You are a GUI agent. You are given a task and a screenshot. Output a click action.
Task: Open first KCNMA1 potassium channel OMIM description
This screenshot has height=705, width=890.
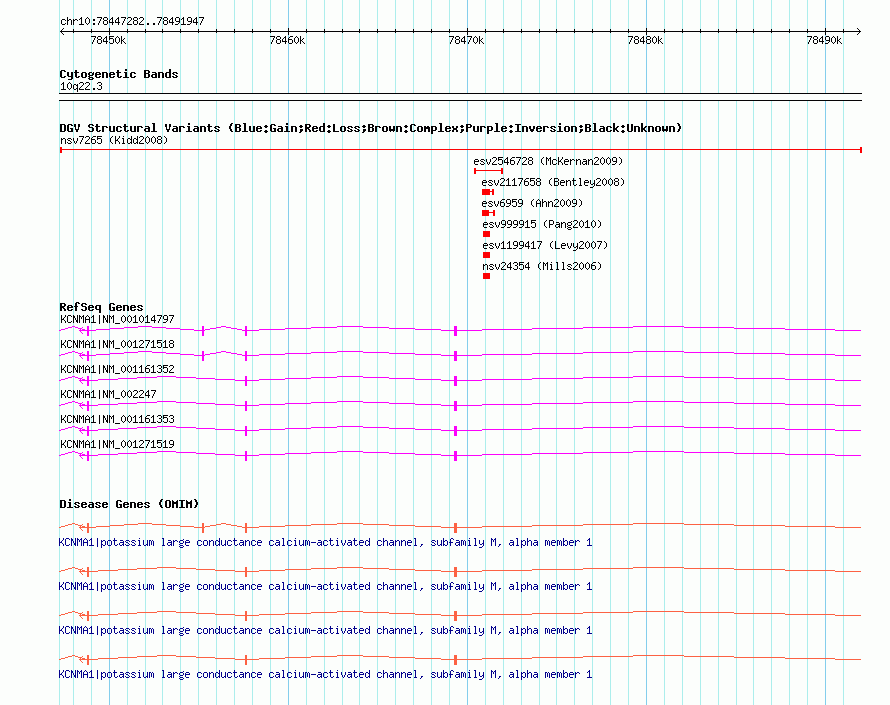click(x=325, y=542)
